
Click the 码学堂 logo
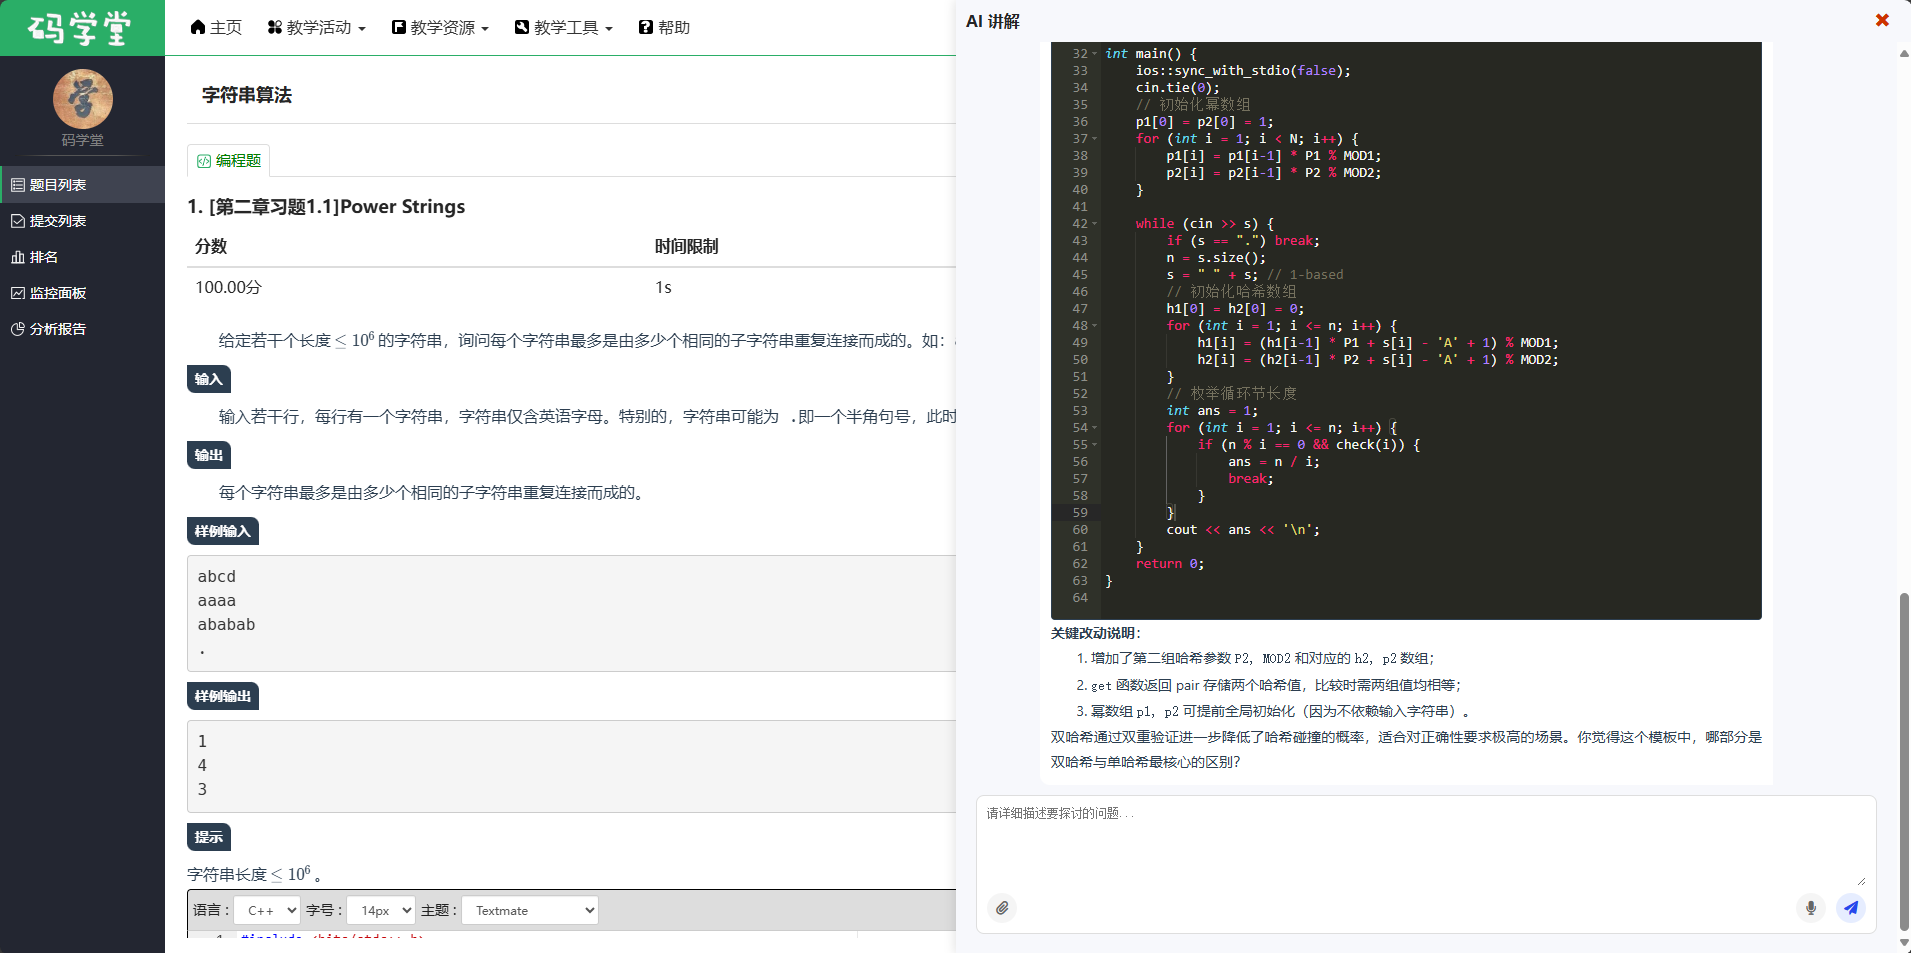coord(82,28)
